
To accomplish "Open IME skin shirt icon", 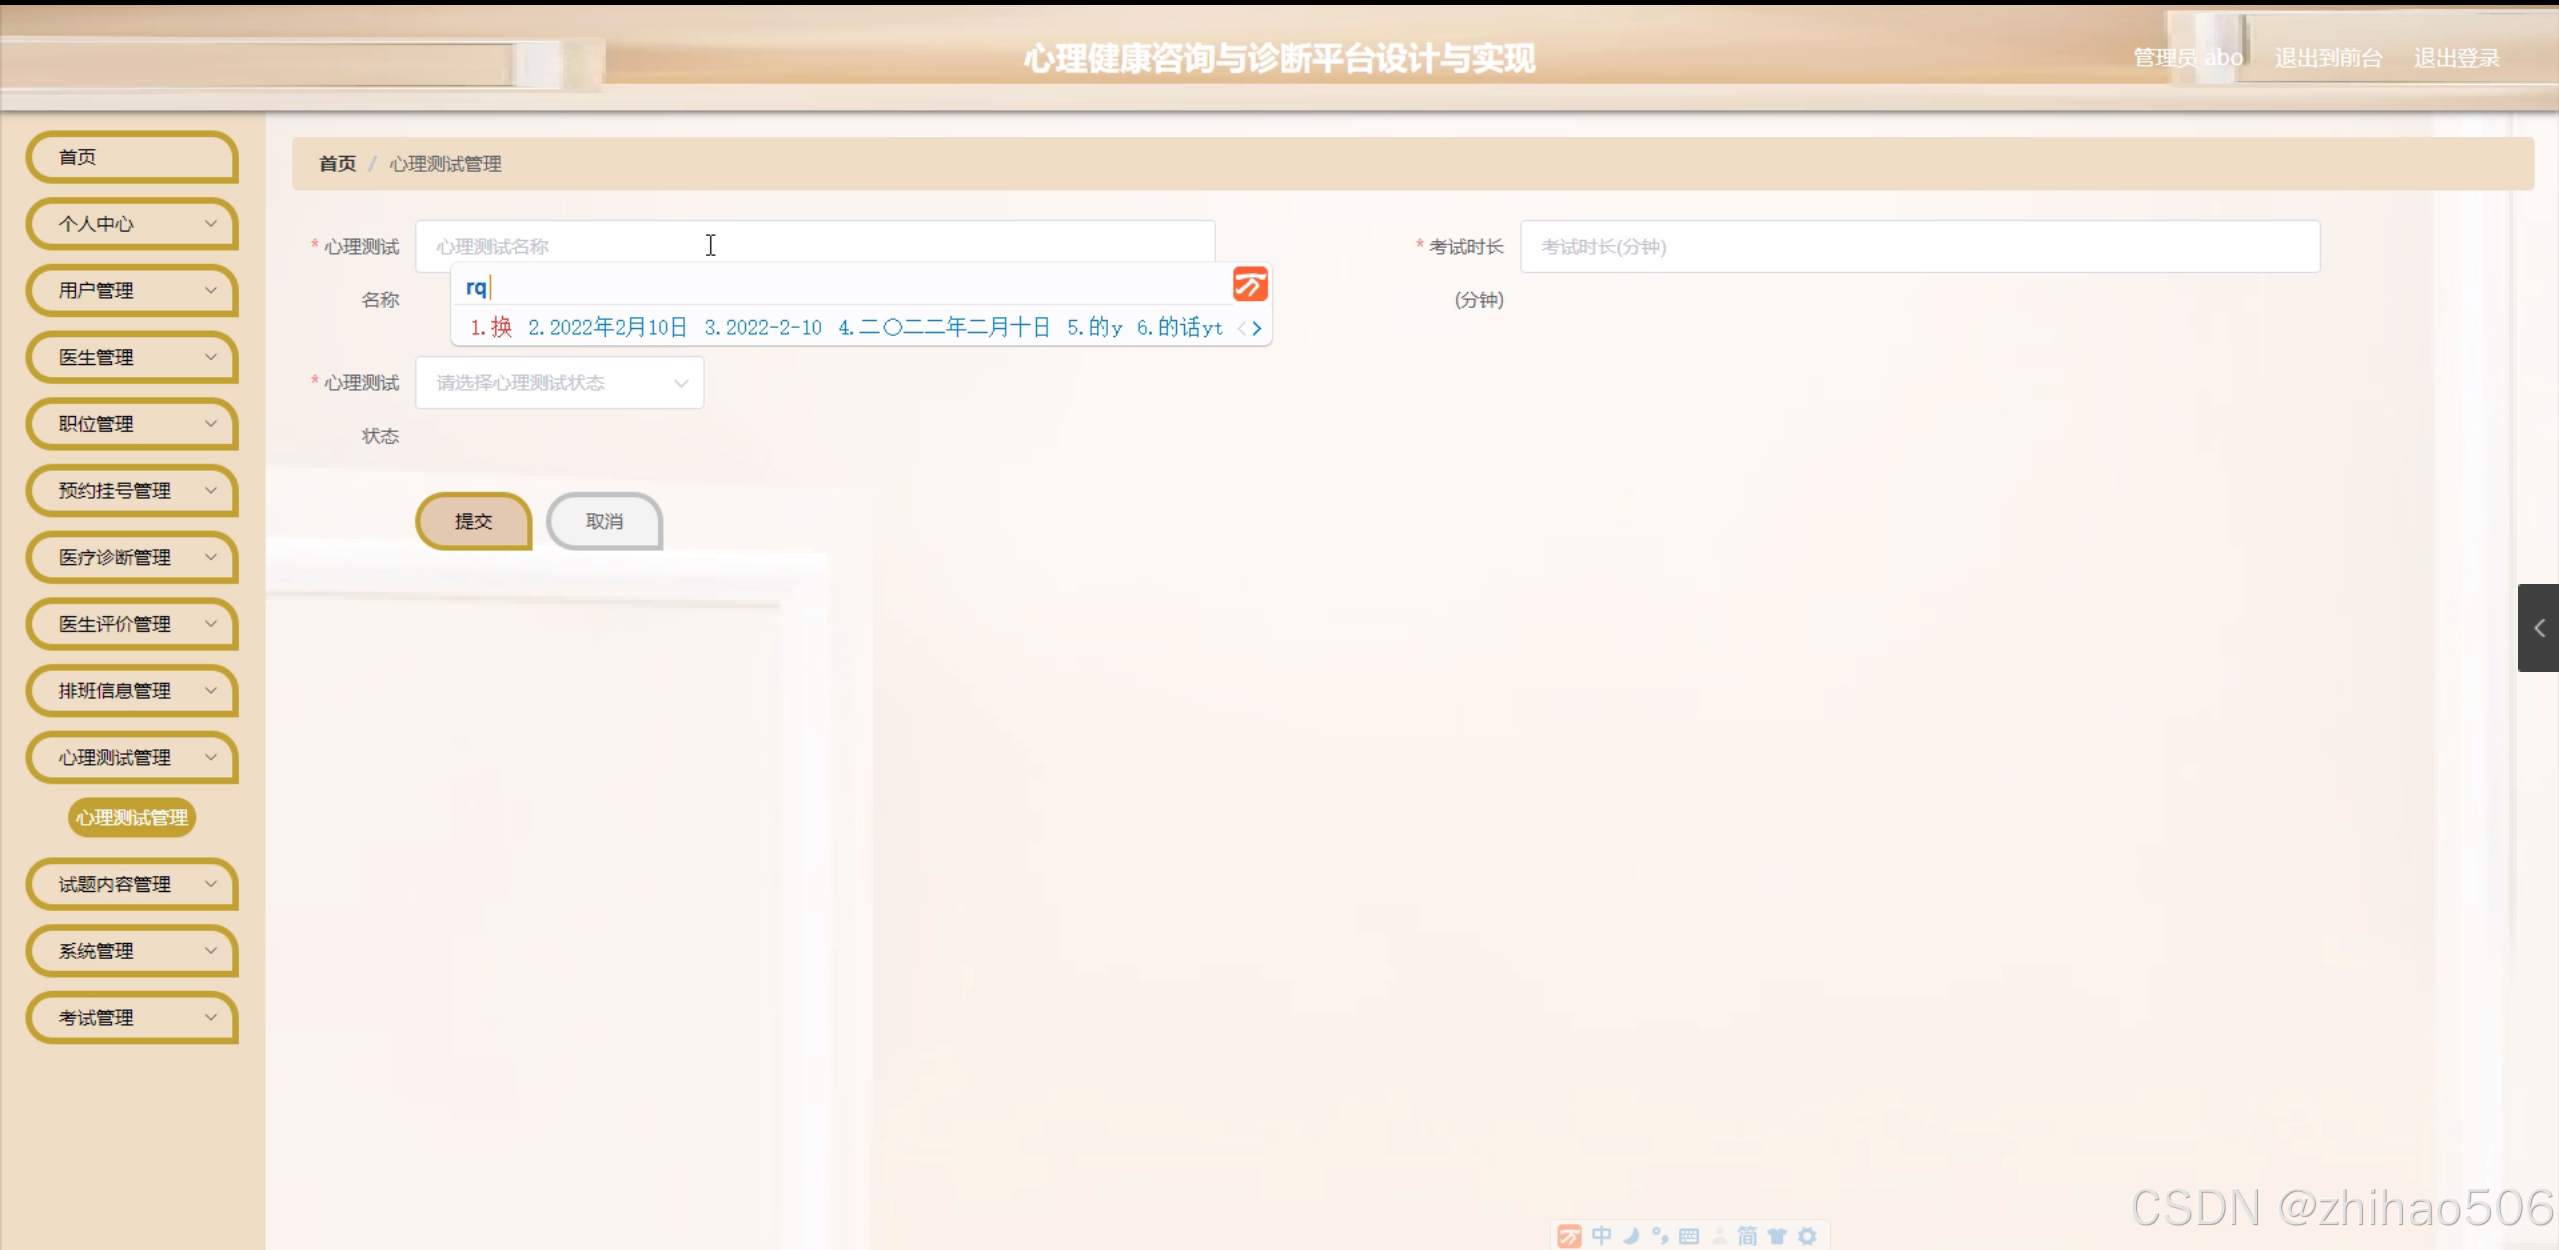I will 1777,1236.
